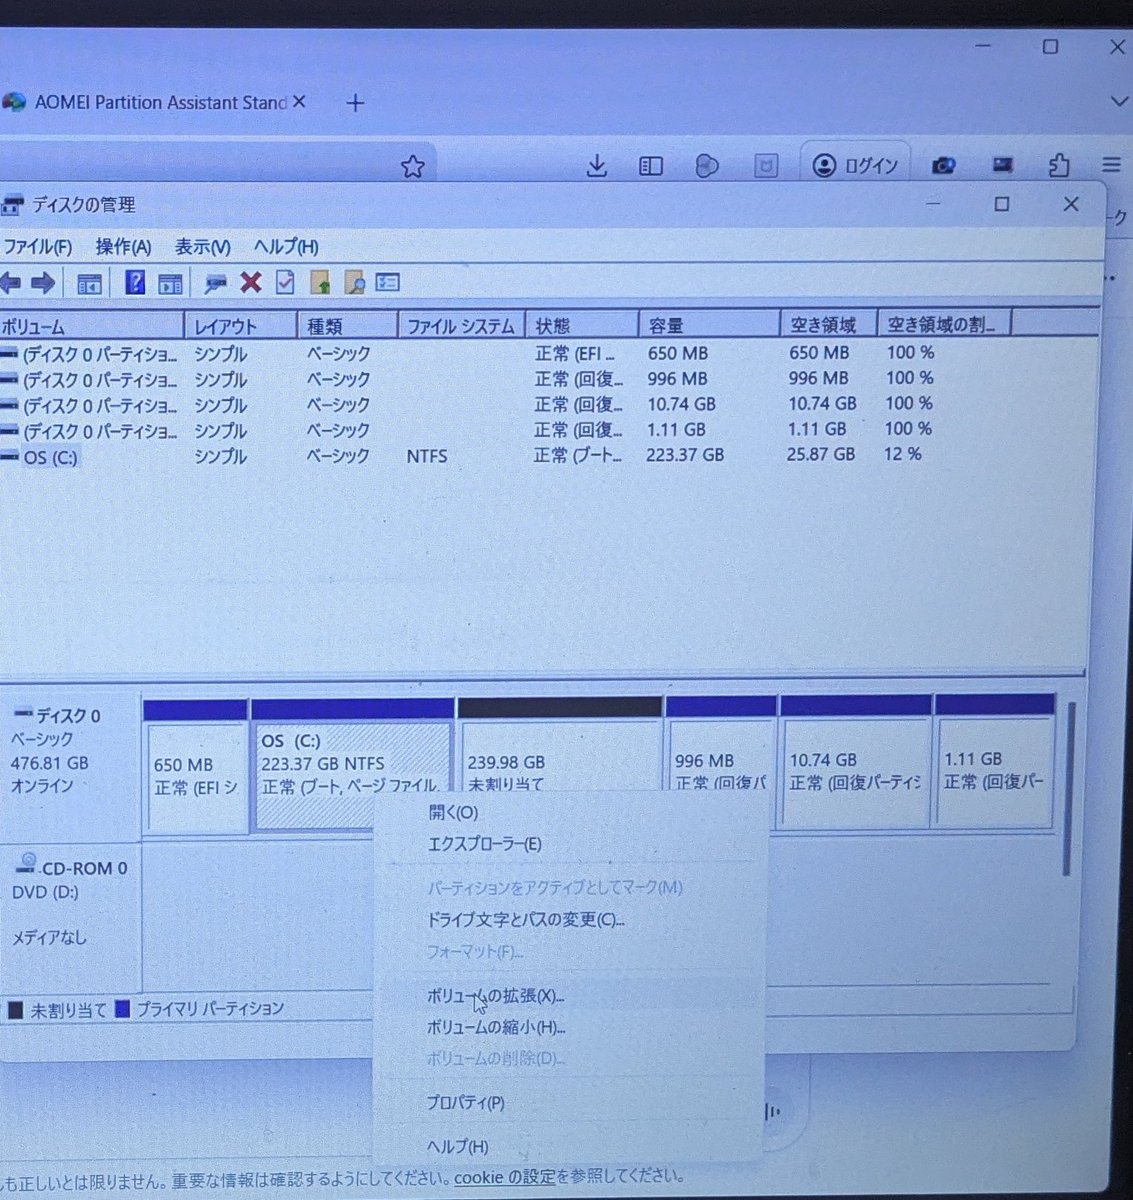Click the forward arrow in Disk Management toolbar
1133x1200 pixels.
point(45,282)
